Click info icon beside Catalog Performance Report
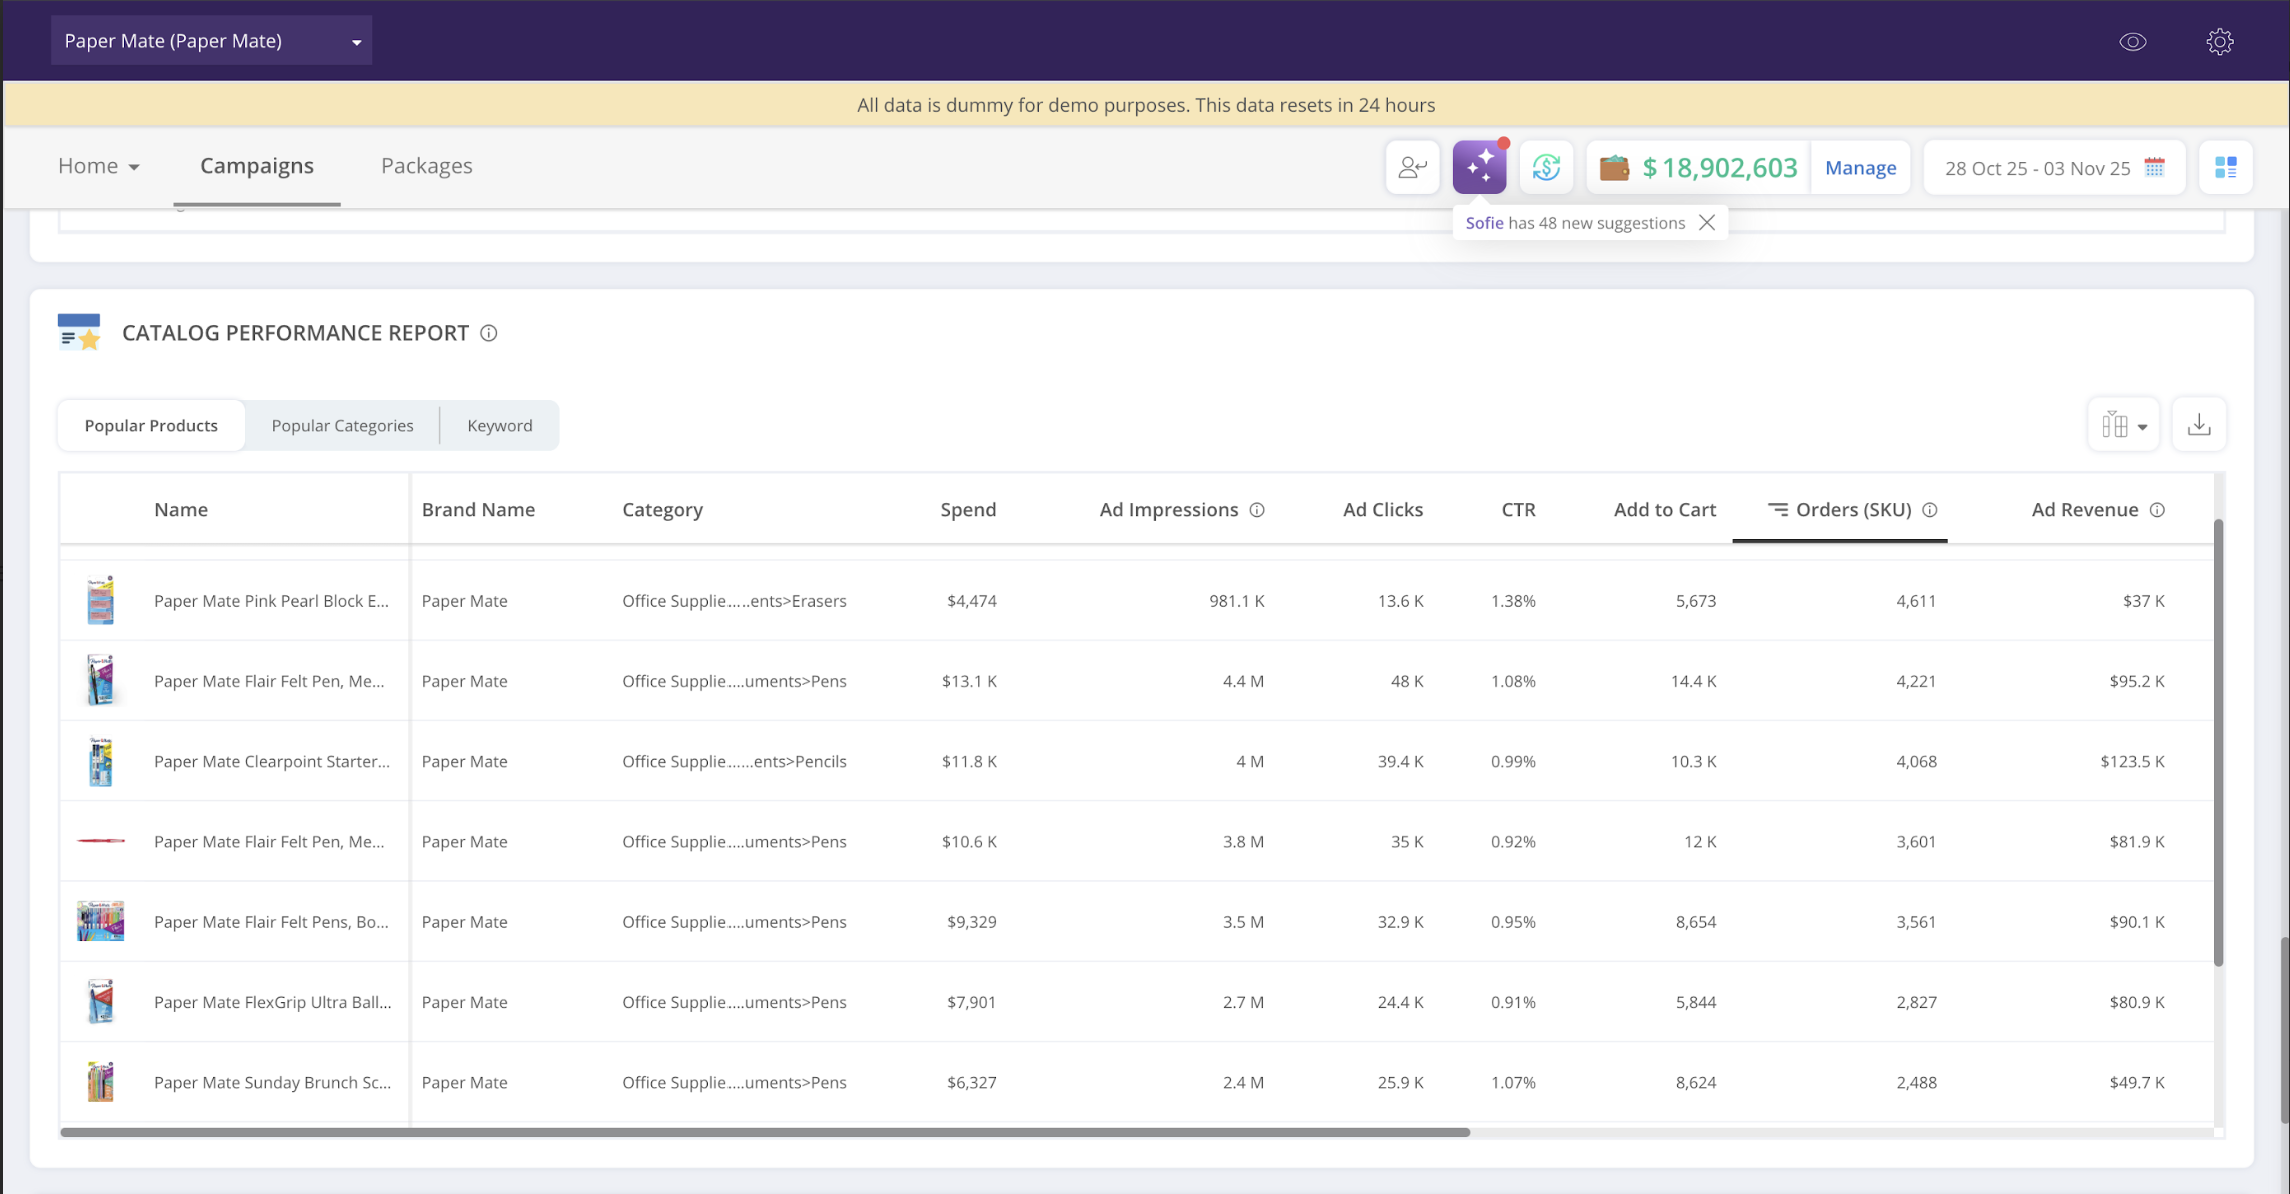 pos(489,333)
